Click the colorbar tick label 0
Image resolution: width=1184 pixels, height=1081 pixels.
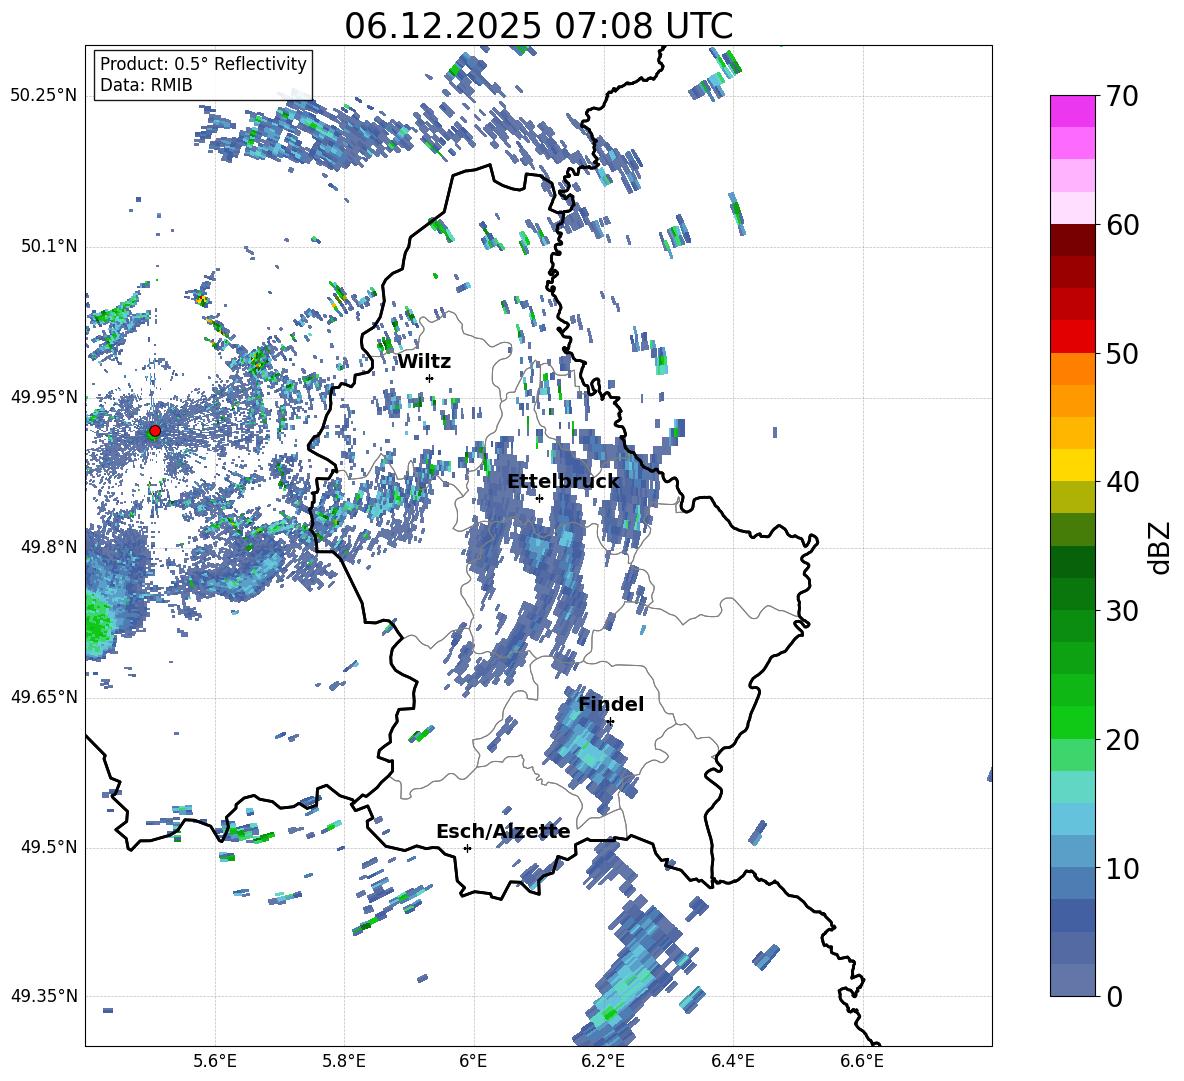tap(1114, 996)
